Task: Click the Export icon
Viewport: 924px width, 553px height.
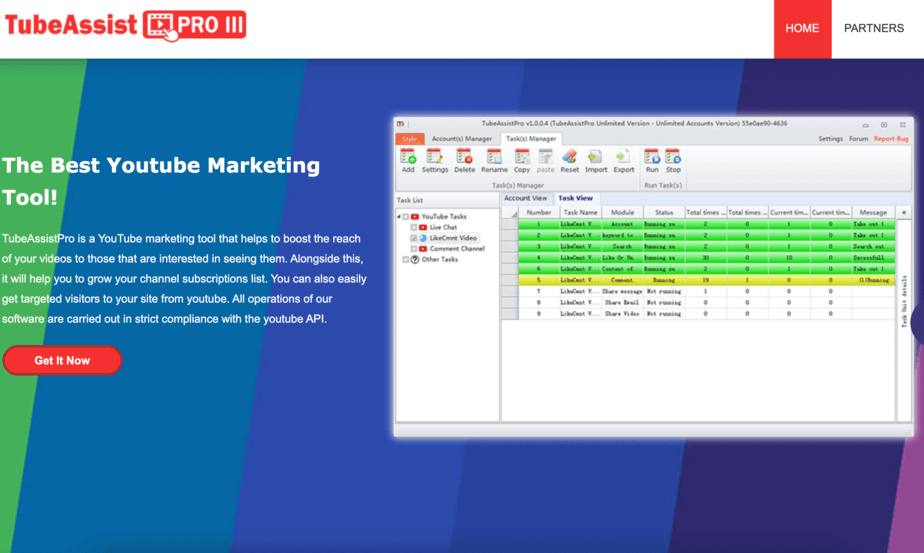Action: (x=623, y=157)
